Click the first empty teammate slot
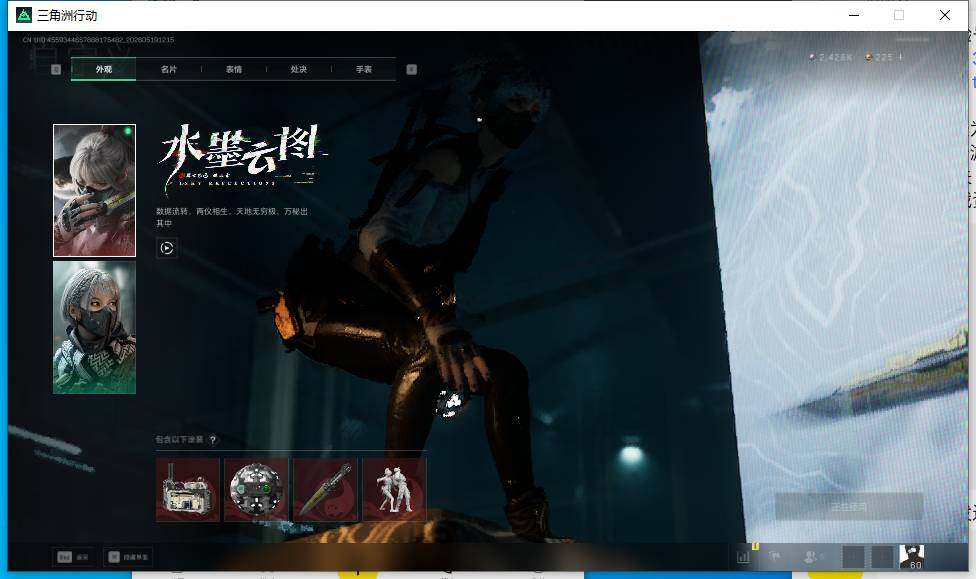This screenshot has height=579, width=976. coord(853,557)
